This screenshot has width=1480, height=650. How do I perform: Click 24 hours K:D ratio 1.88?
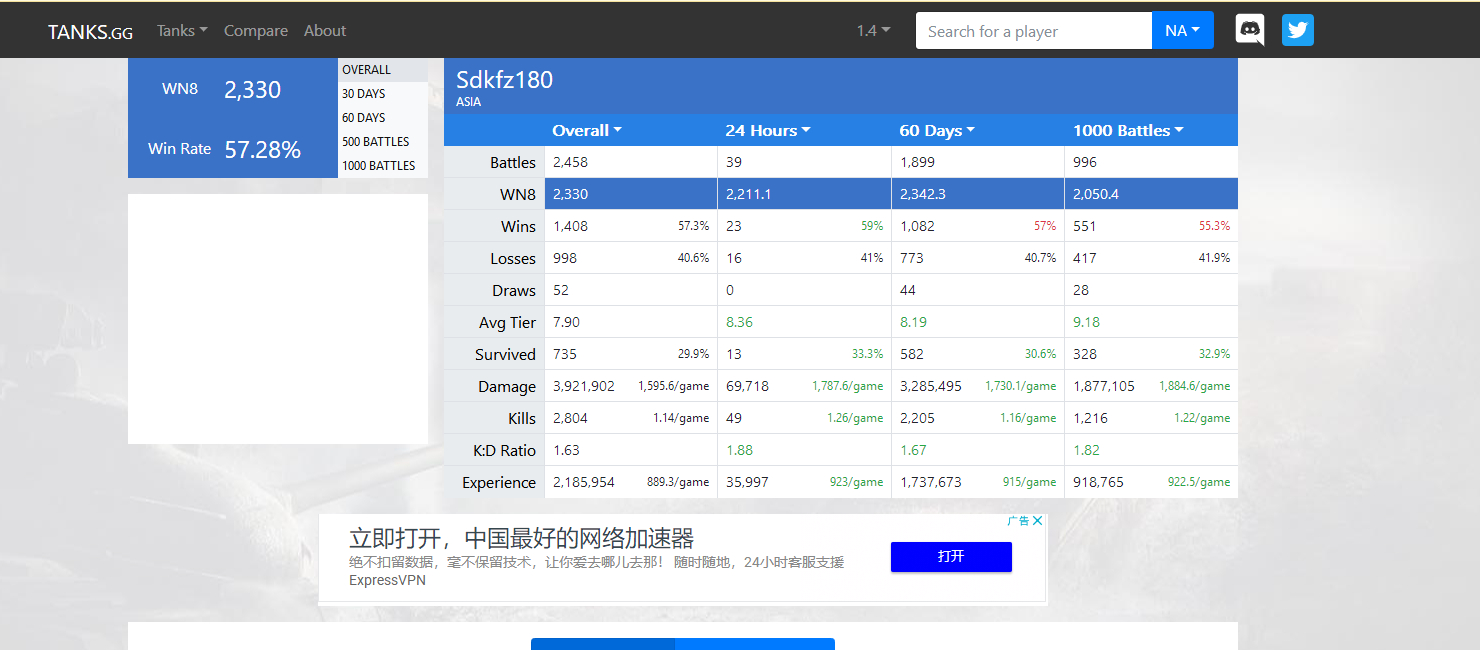coord(739,451)
